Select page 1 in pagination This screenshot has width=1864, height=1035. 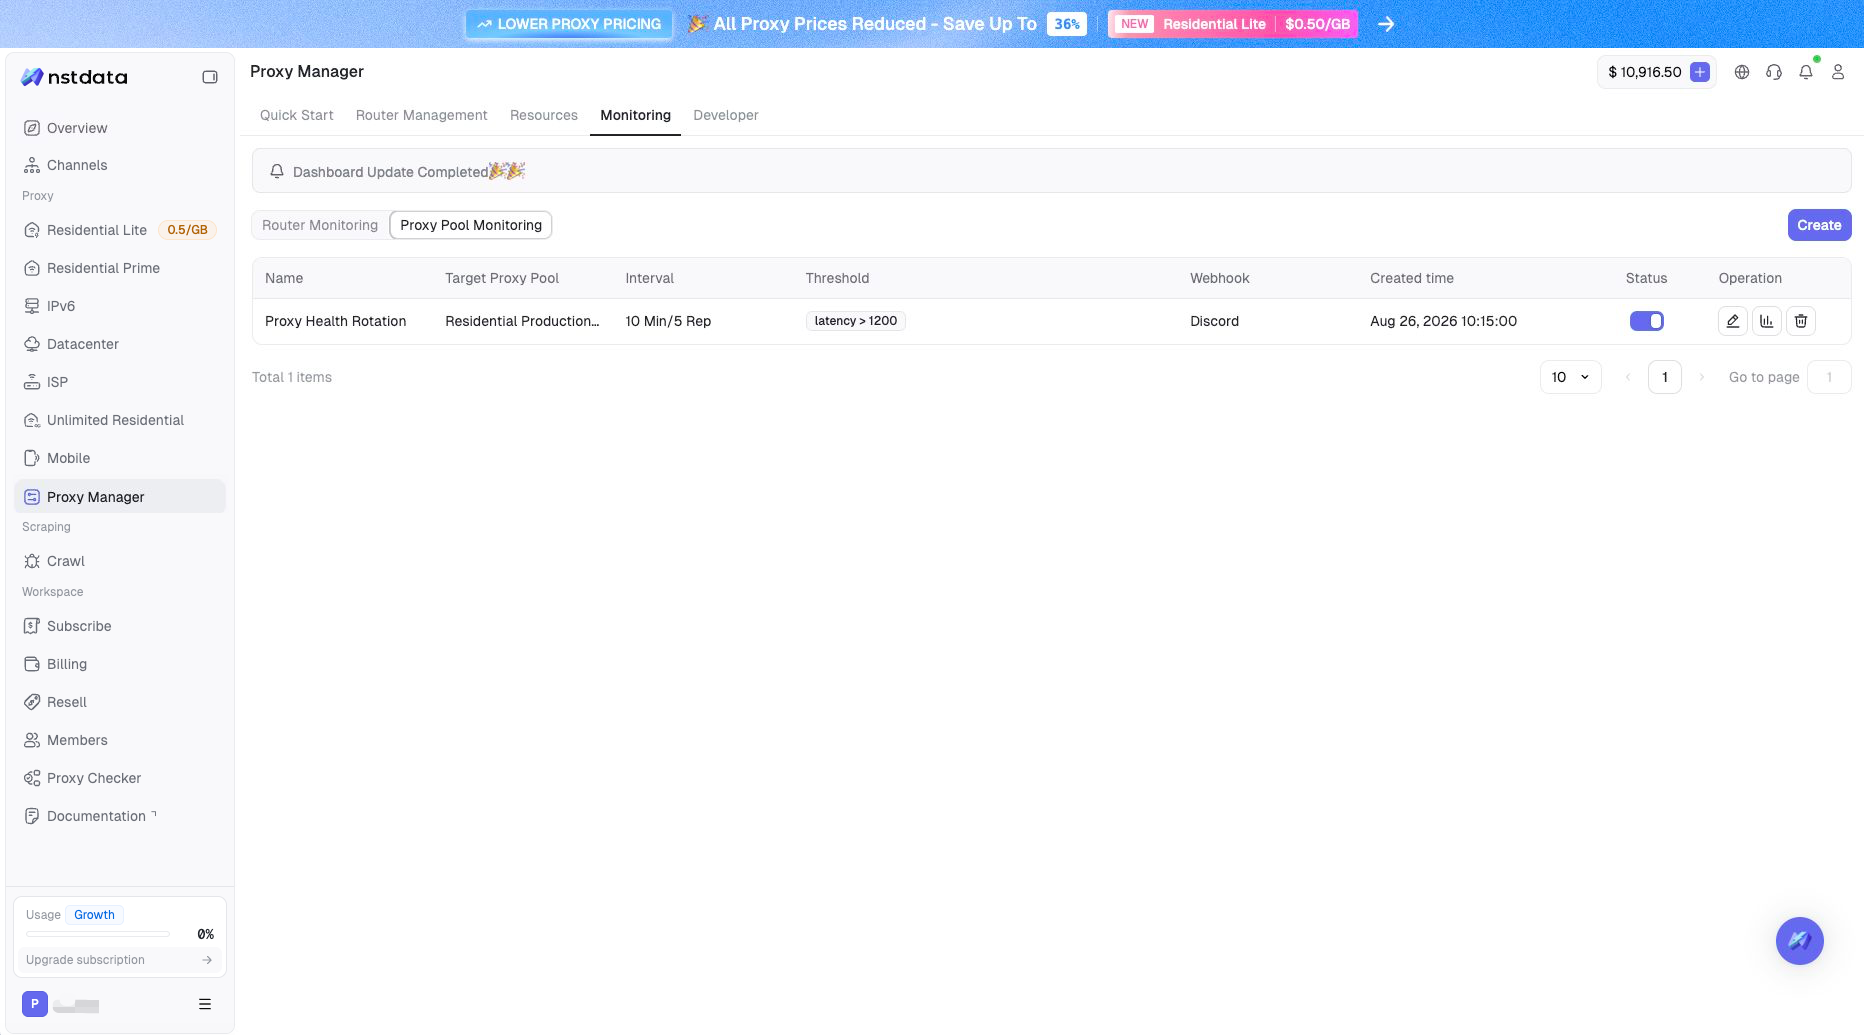[1665, 377]
